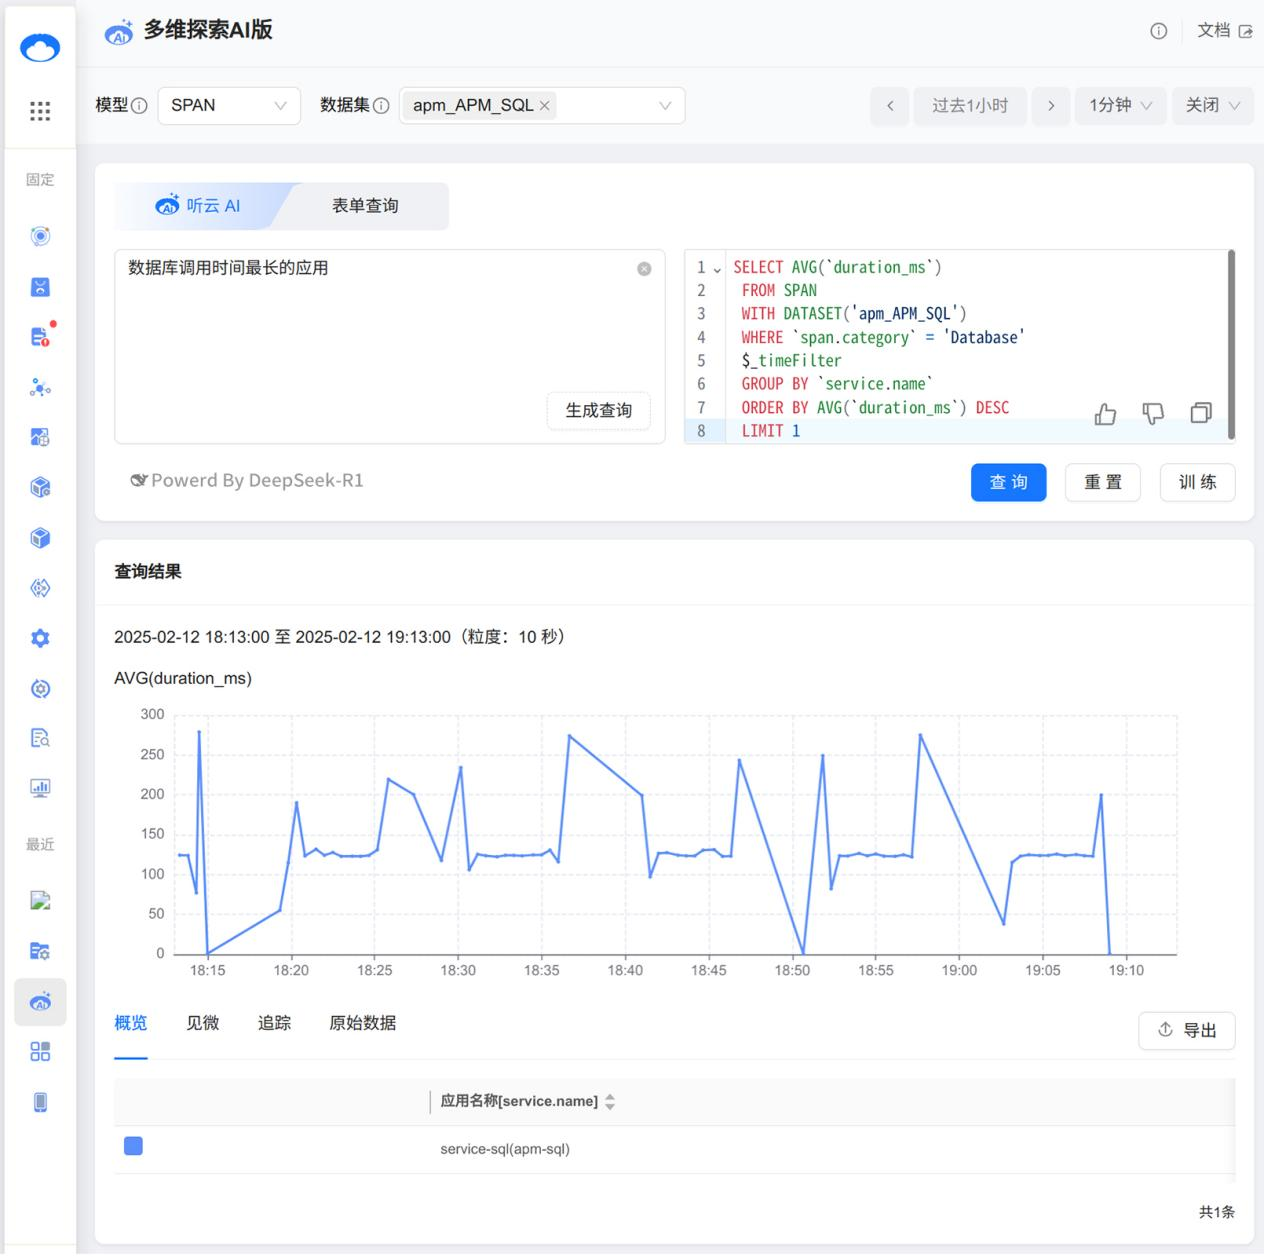Give thumbs down to generated SQL
Screen dimensions: 1264x1257
click(x=1153, y=413)
